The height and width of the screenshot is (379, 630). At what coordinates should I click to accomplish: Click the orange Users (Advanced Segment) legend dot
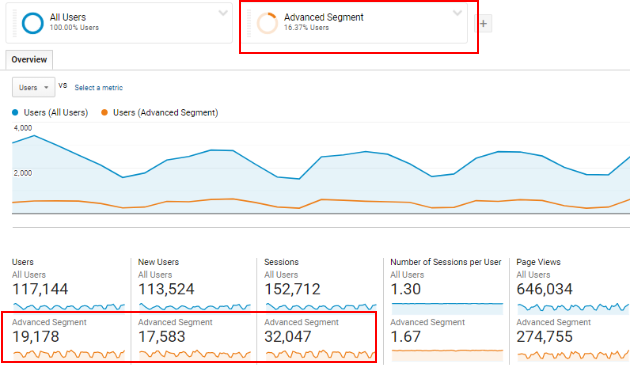pos(104,113)
